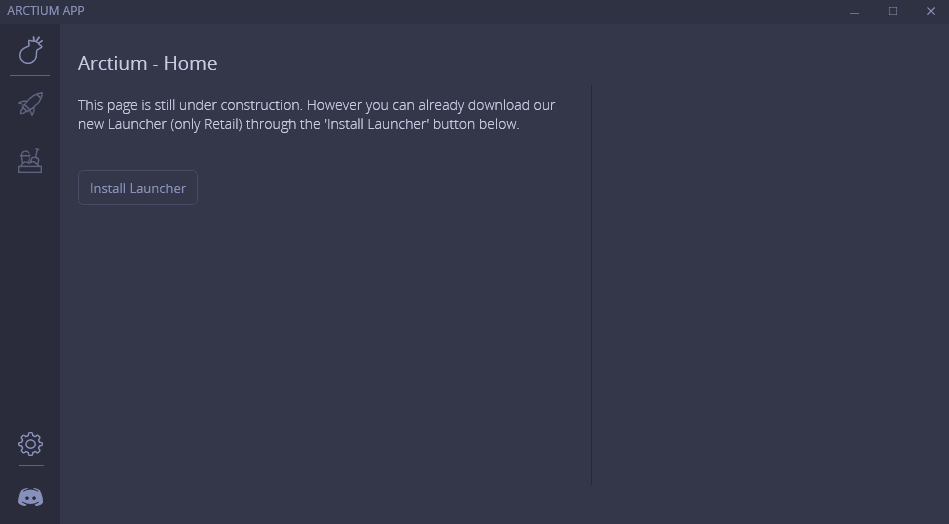This screenshot has height=524, width=949.
Task: Open the sandbox bucket-and-shovel page
Action: click(30, 160)
